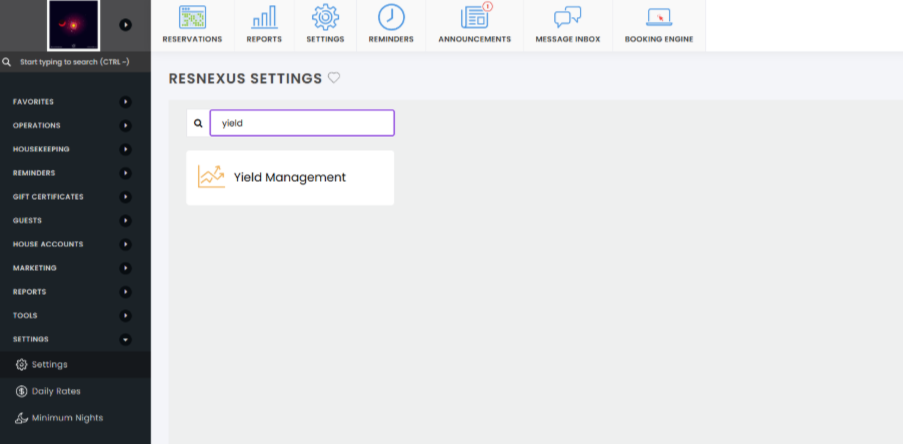This screenshot has width=903, height=444.
Task: Click the Yield Management chart icon
Action: (211, 177)
